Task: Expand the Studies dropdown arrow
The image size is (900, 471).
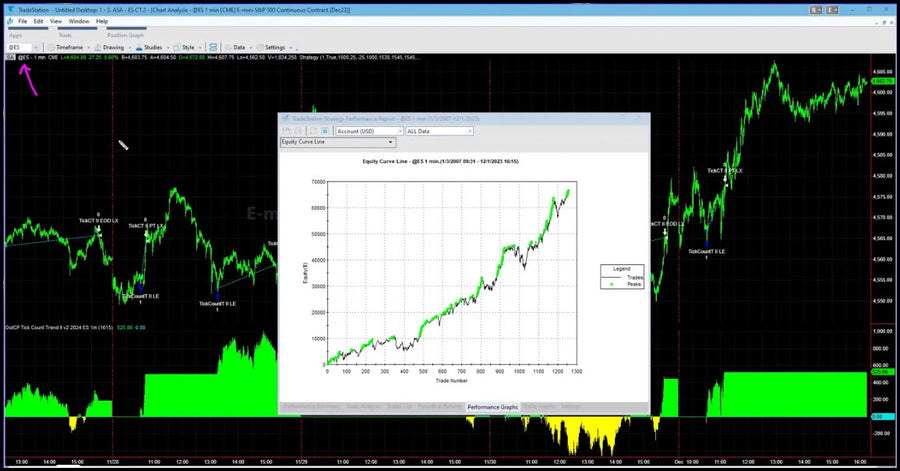Action: (x=167, y=48)
